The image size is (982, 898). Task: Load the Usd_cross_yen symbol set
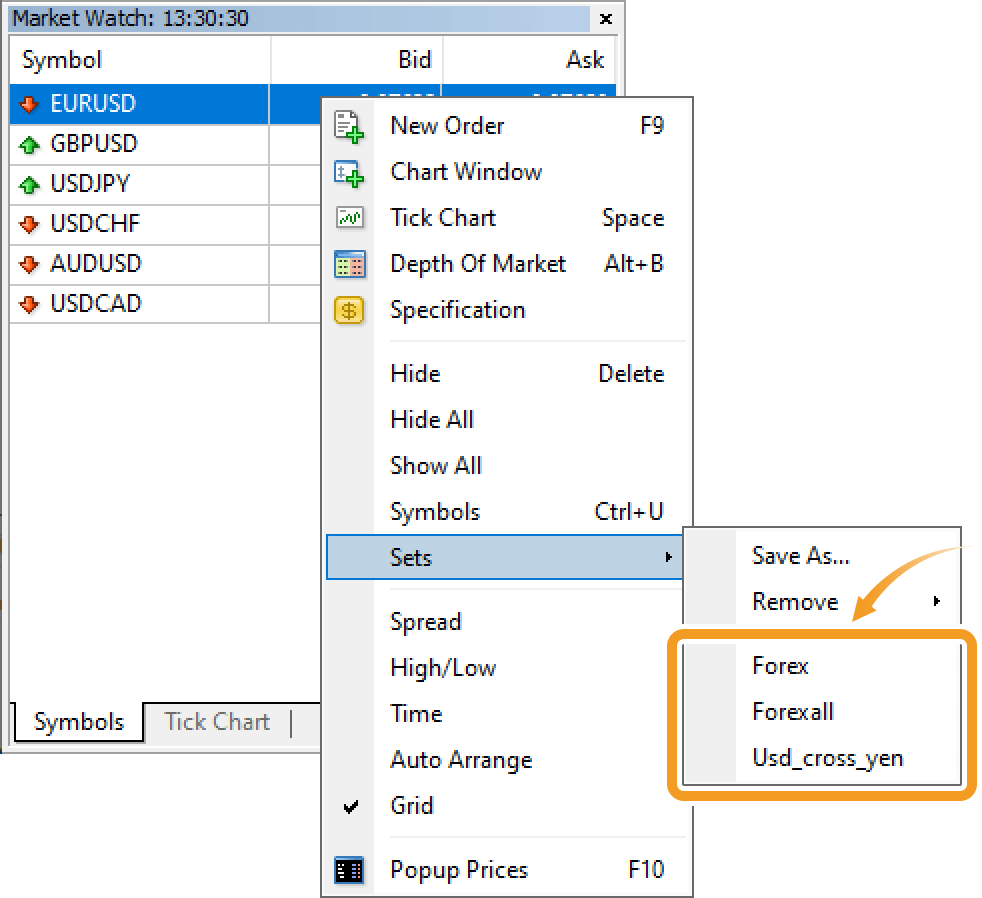coord(822,758)
